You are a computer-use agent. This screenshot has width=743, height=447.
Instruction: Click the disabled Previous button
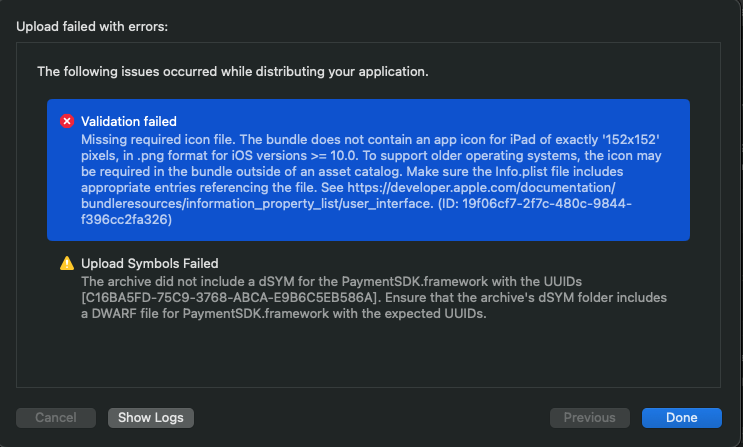(589, 418)
